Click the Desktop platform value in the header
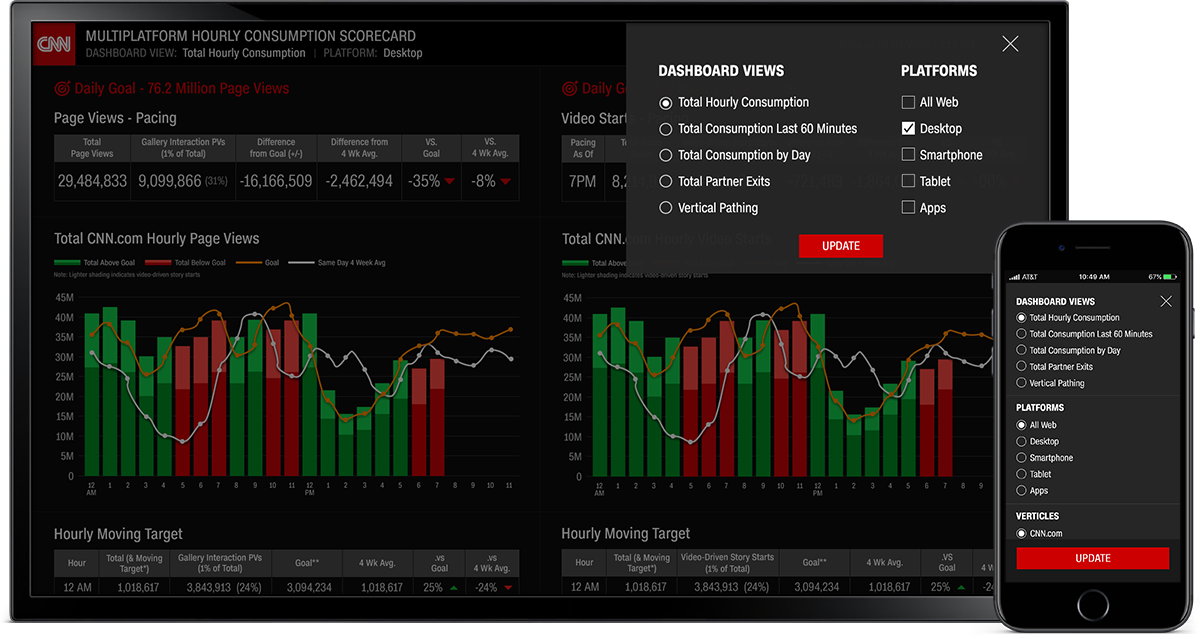 tap(402, 53)
